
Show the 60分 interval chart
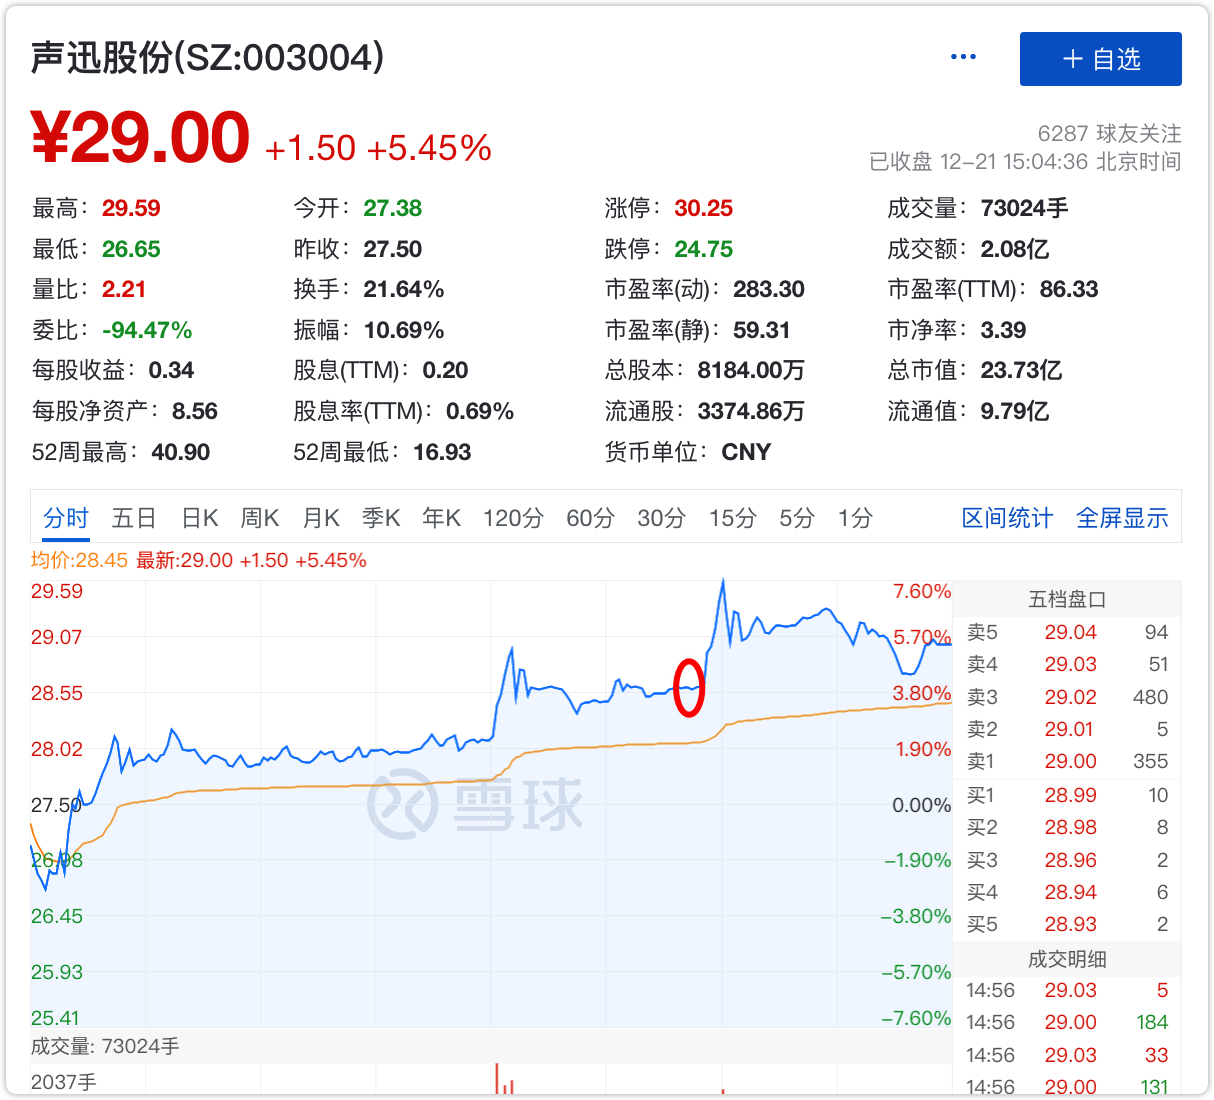tap(590, 518)
